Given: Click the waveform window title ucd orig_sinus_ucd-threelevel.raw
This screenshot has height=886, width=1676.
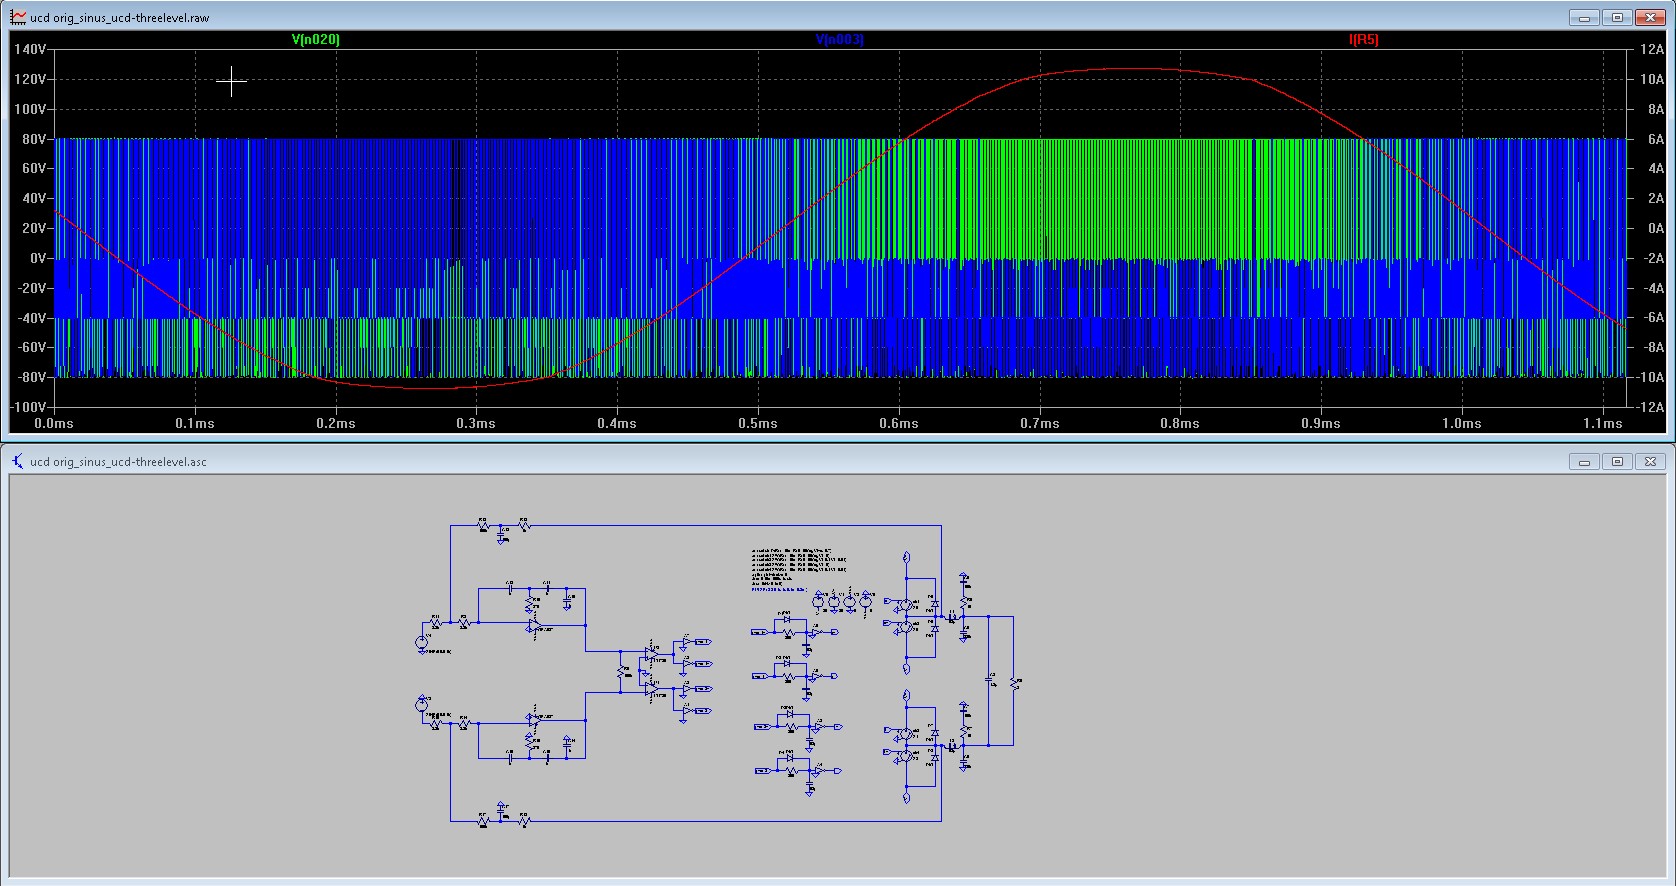Looking at the screenshot, I should coord(120,18).
